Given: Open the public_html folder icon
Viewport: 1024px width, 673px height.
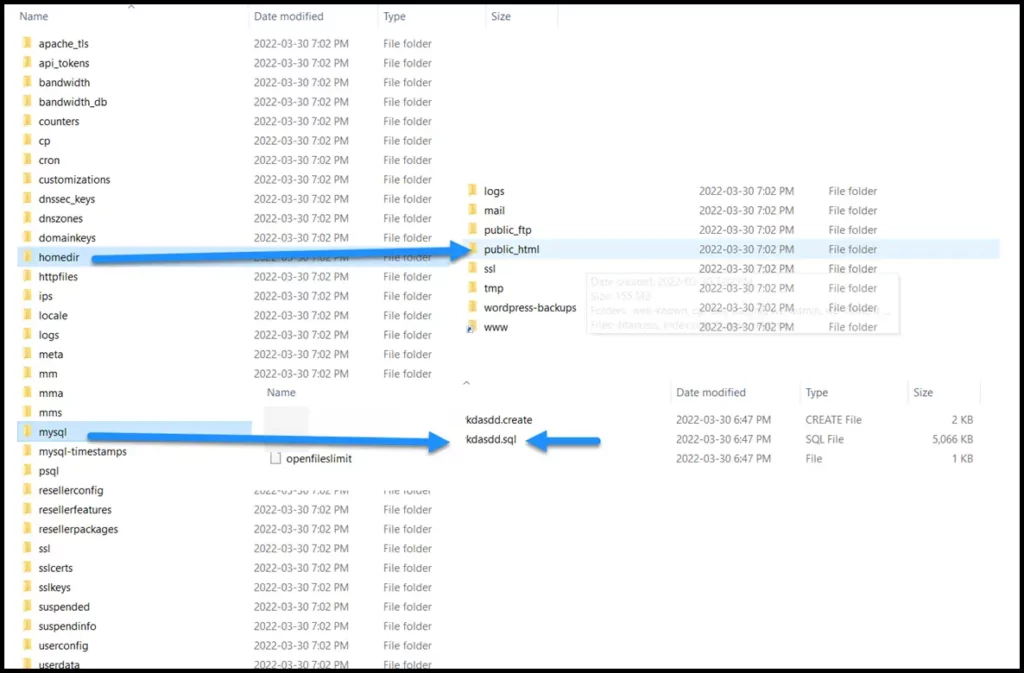Looking at the screenshot, I should [x=472, y=249].
